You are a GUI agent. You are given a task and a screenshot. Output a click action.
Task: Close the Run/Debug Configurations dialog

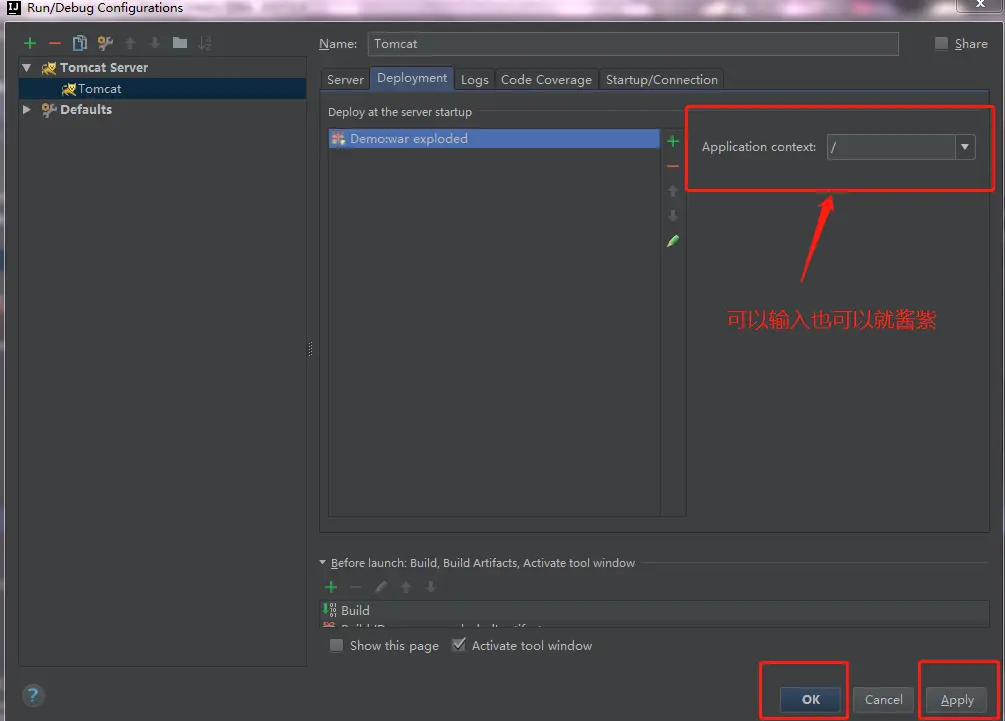point(980,4)
